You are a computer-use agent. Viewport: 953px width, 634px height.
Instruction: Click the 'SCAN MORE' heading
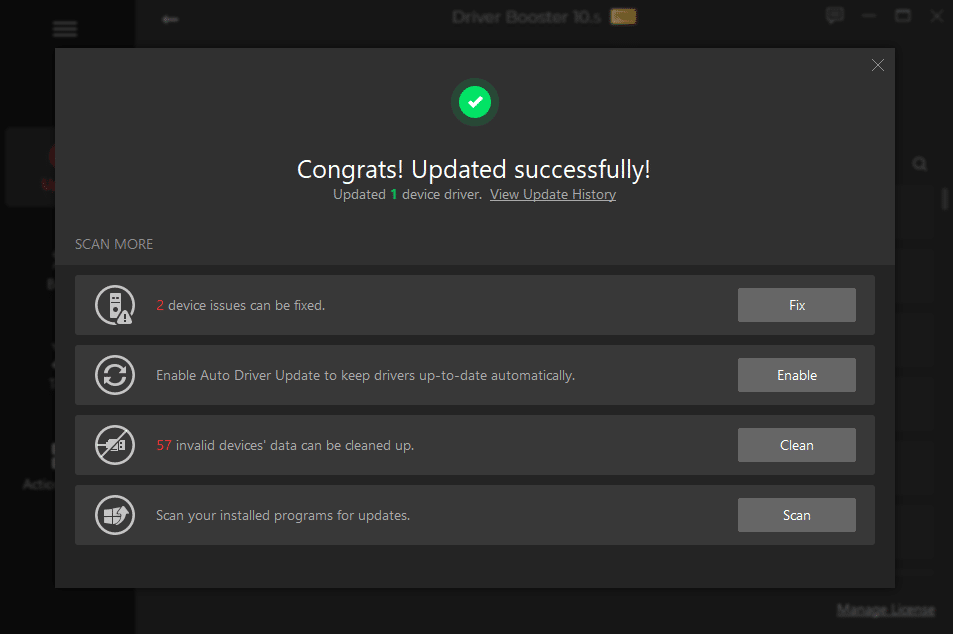click(x=114, y=244)
